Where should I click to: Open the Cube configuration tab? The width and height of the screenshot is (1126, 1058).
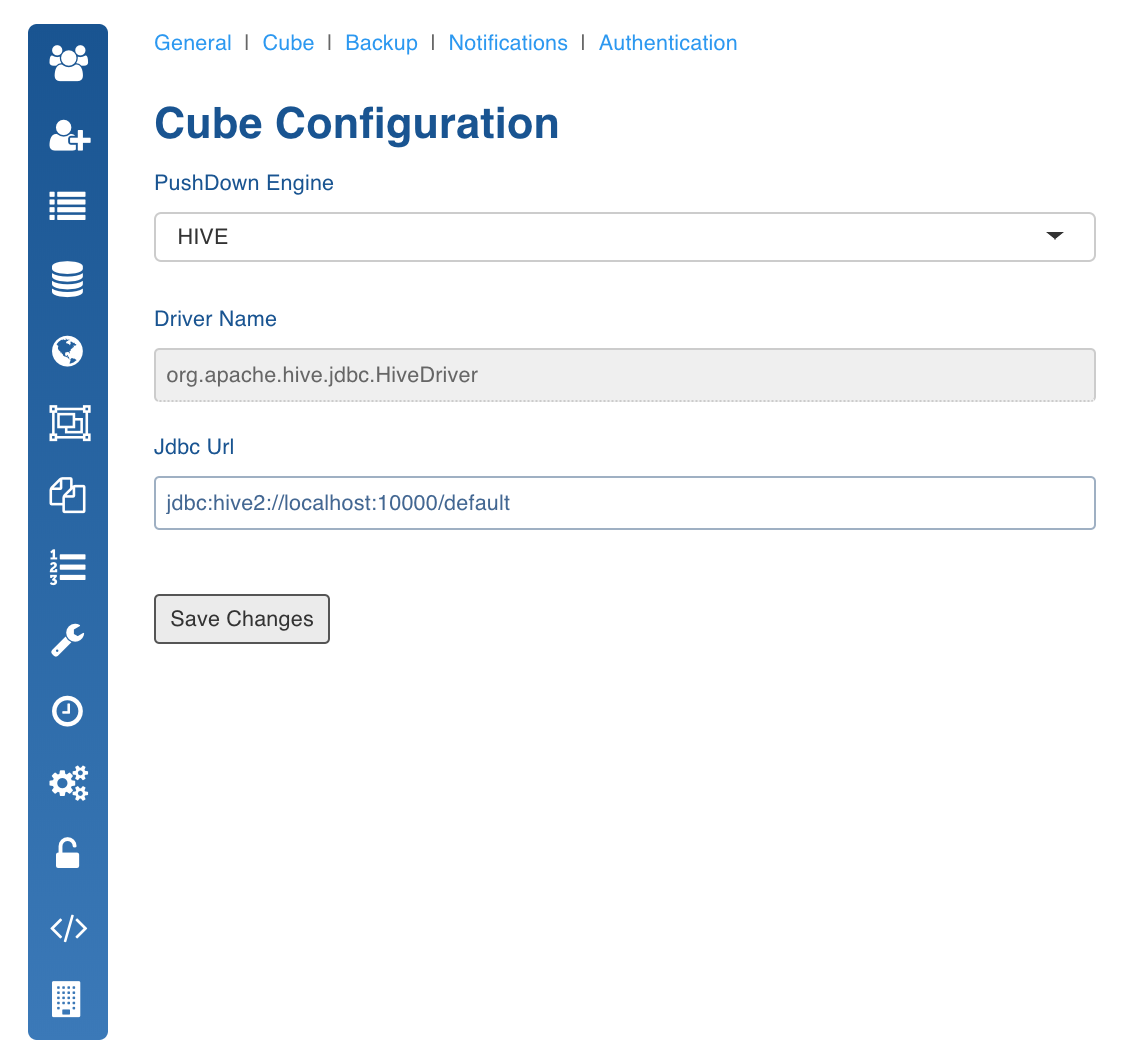(288, 43)
